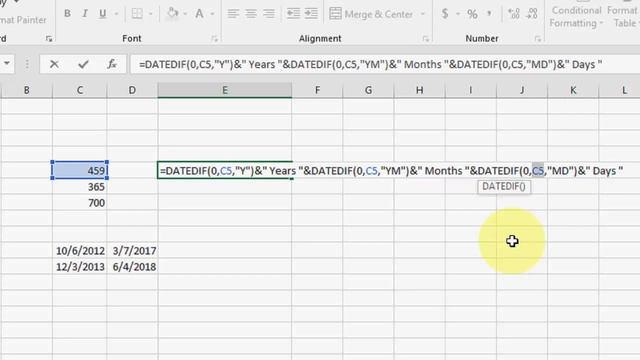Toggle Bold formatting
This screenshot has height=360, width=640.
[67, 14]
